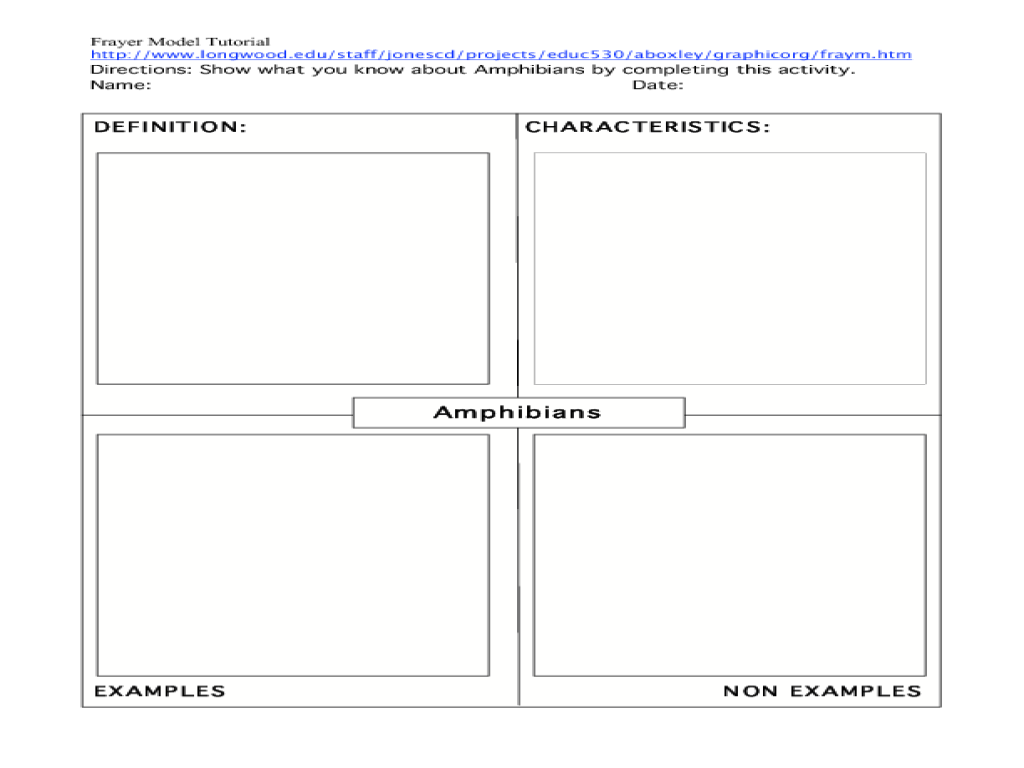This screenshot has height=768, width=1024.
Task: Click the 'Date:' field label
Action: click(x=658, y=85)
